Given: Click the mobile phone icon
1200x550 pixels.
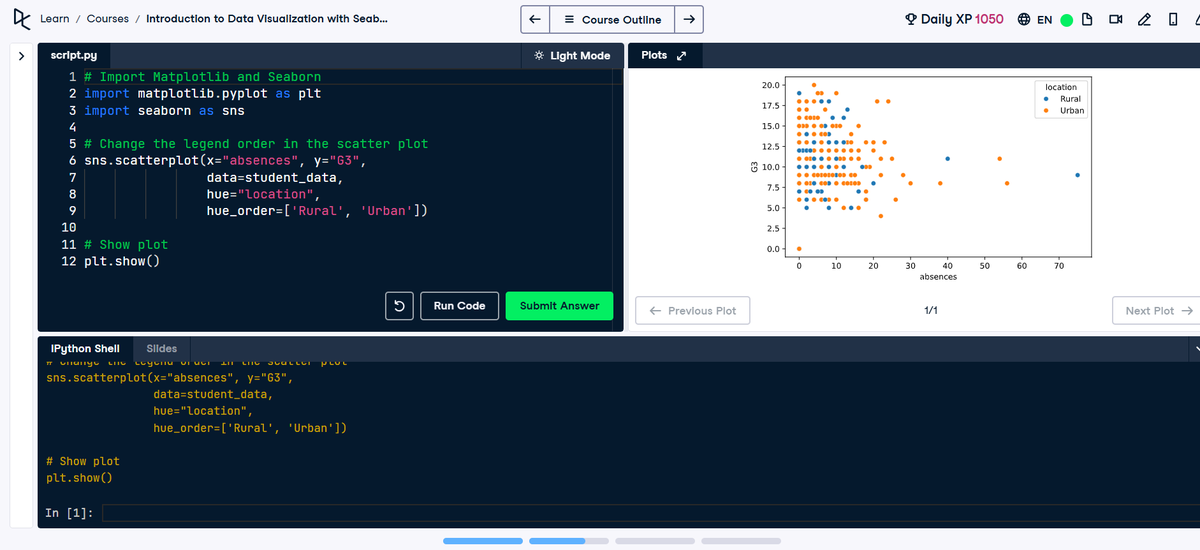Looking at the screenshot, I should pos(1173,20).
